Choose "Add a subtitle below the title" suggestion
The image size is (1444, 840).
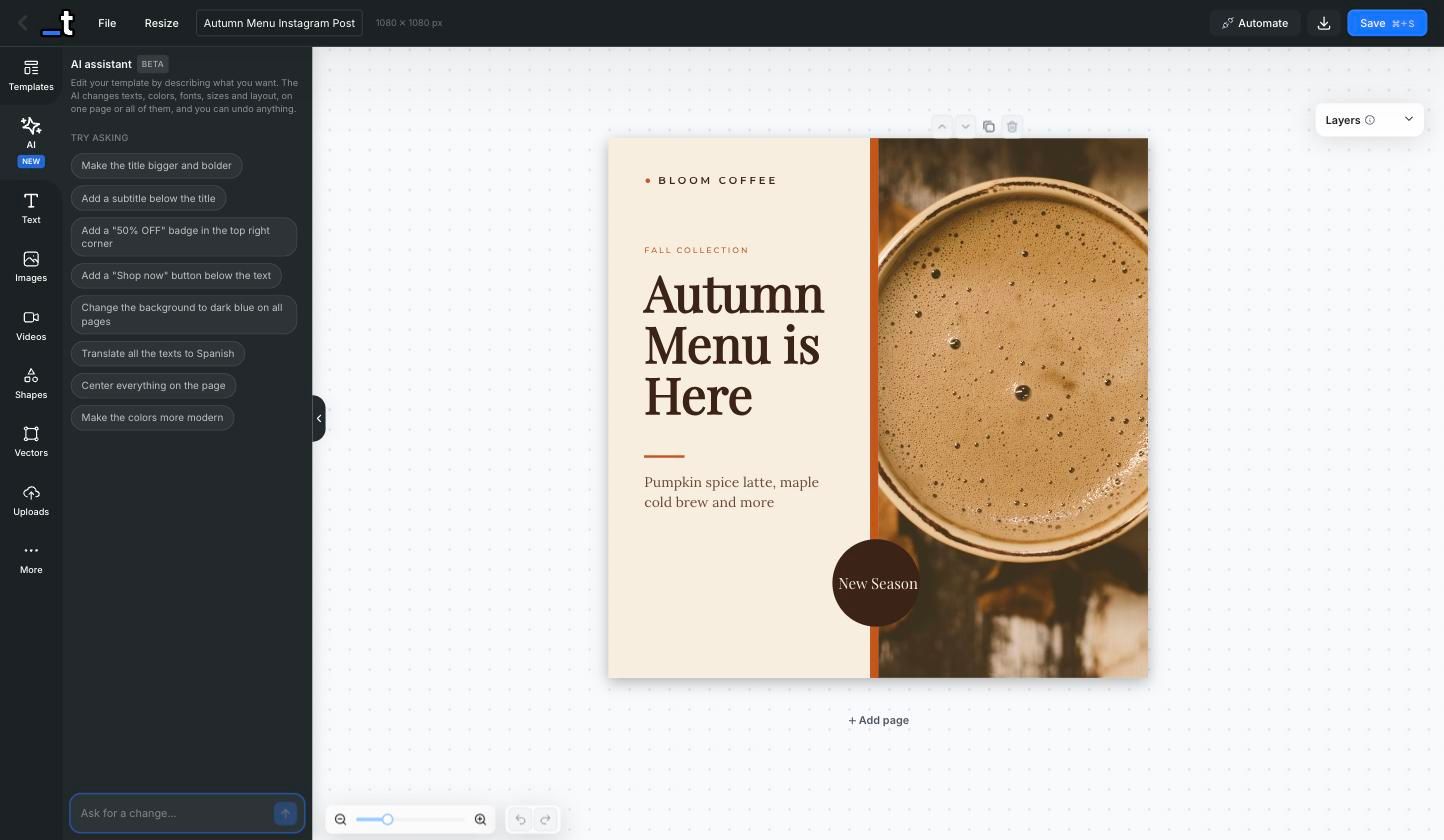pos(148,198)
